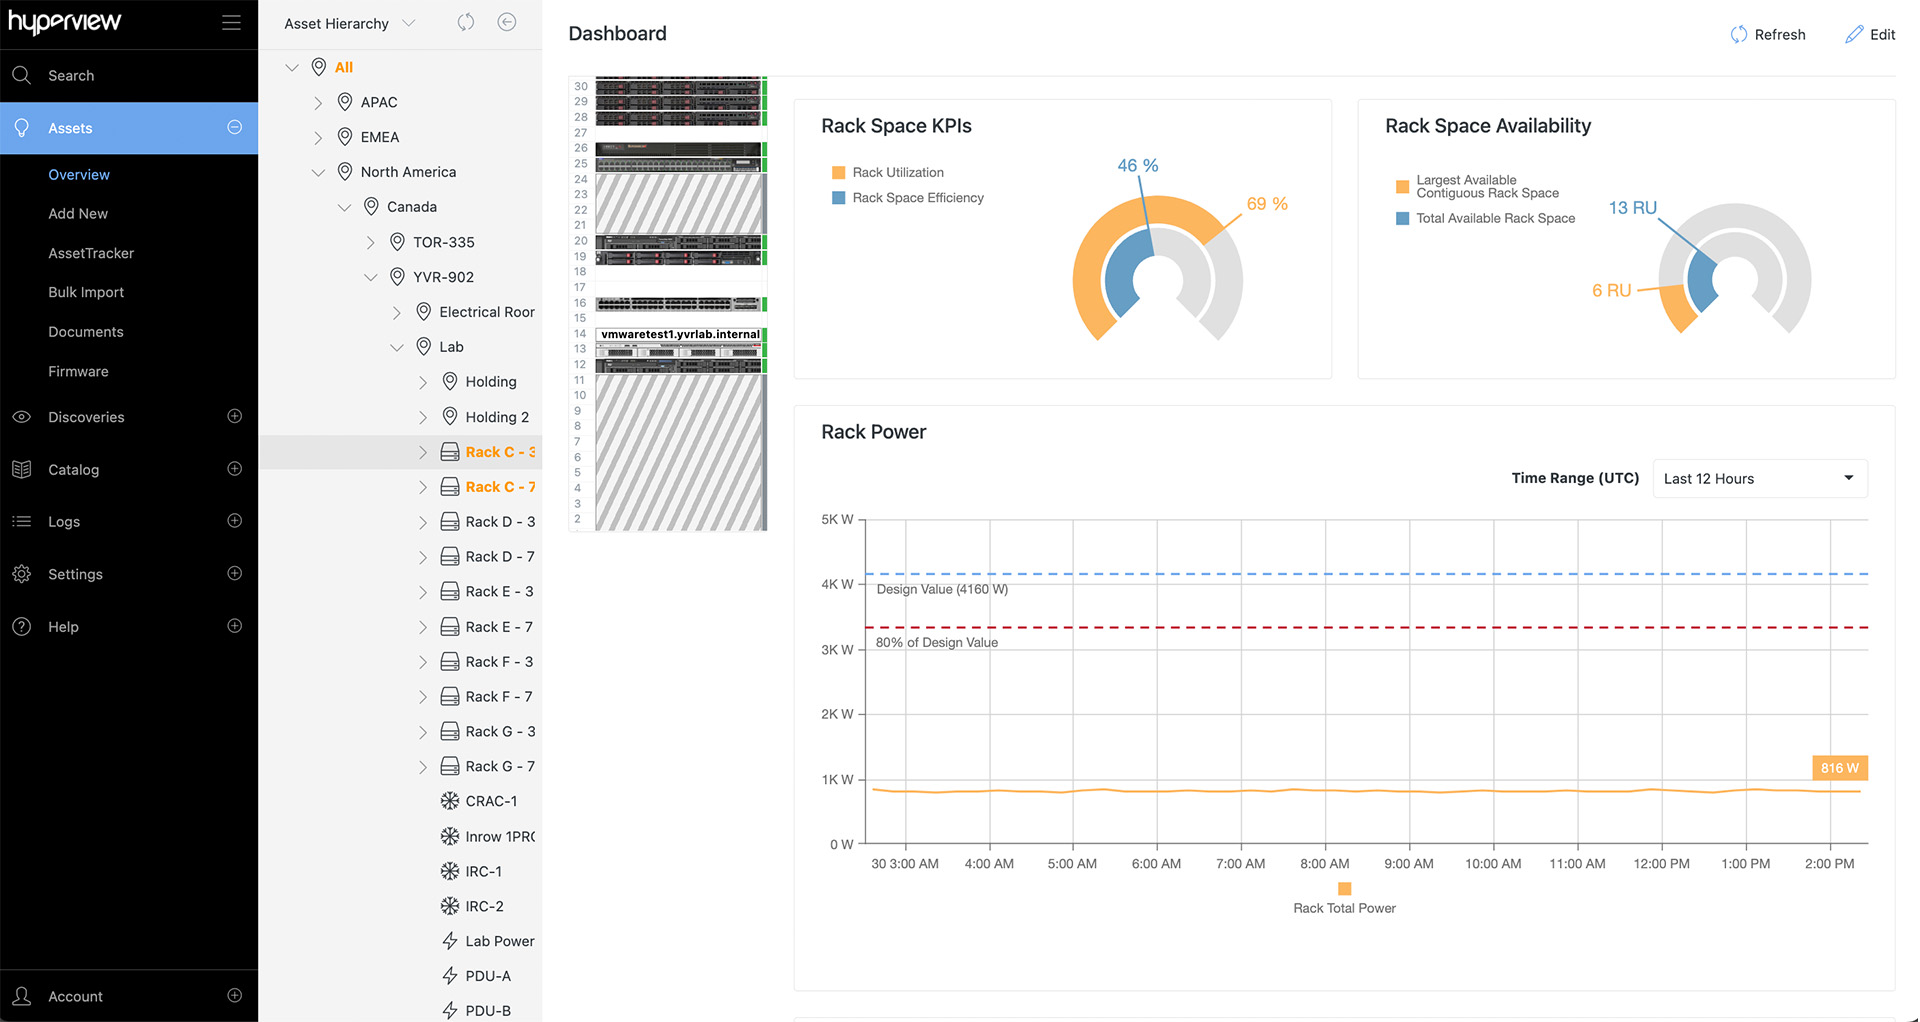Image resolution: width=1920 pixels, height=1022 pixels.
Task: Click the snowflake icon next to CRAC-1
Action: (449, 801)
